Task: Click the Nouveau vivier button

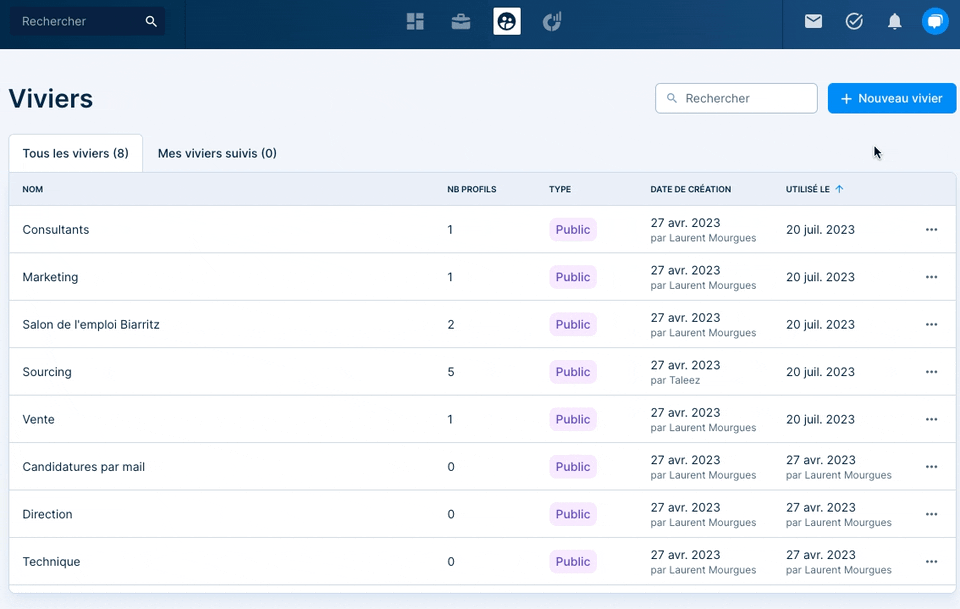Action: pyautogui.click(x=891, y=98)
